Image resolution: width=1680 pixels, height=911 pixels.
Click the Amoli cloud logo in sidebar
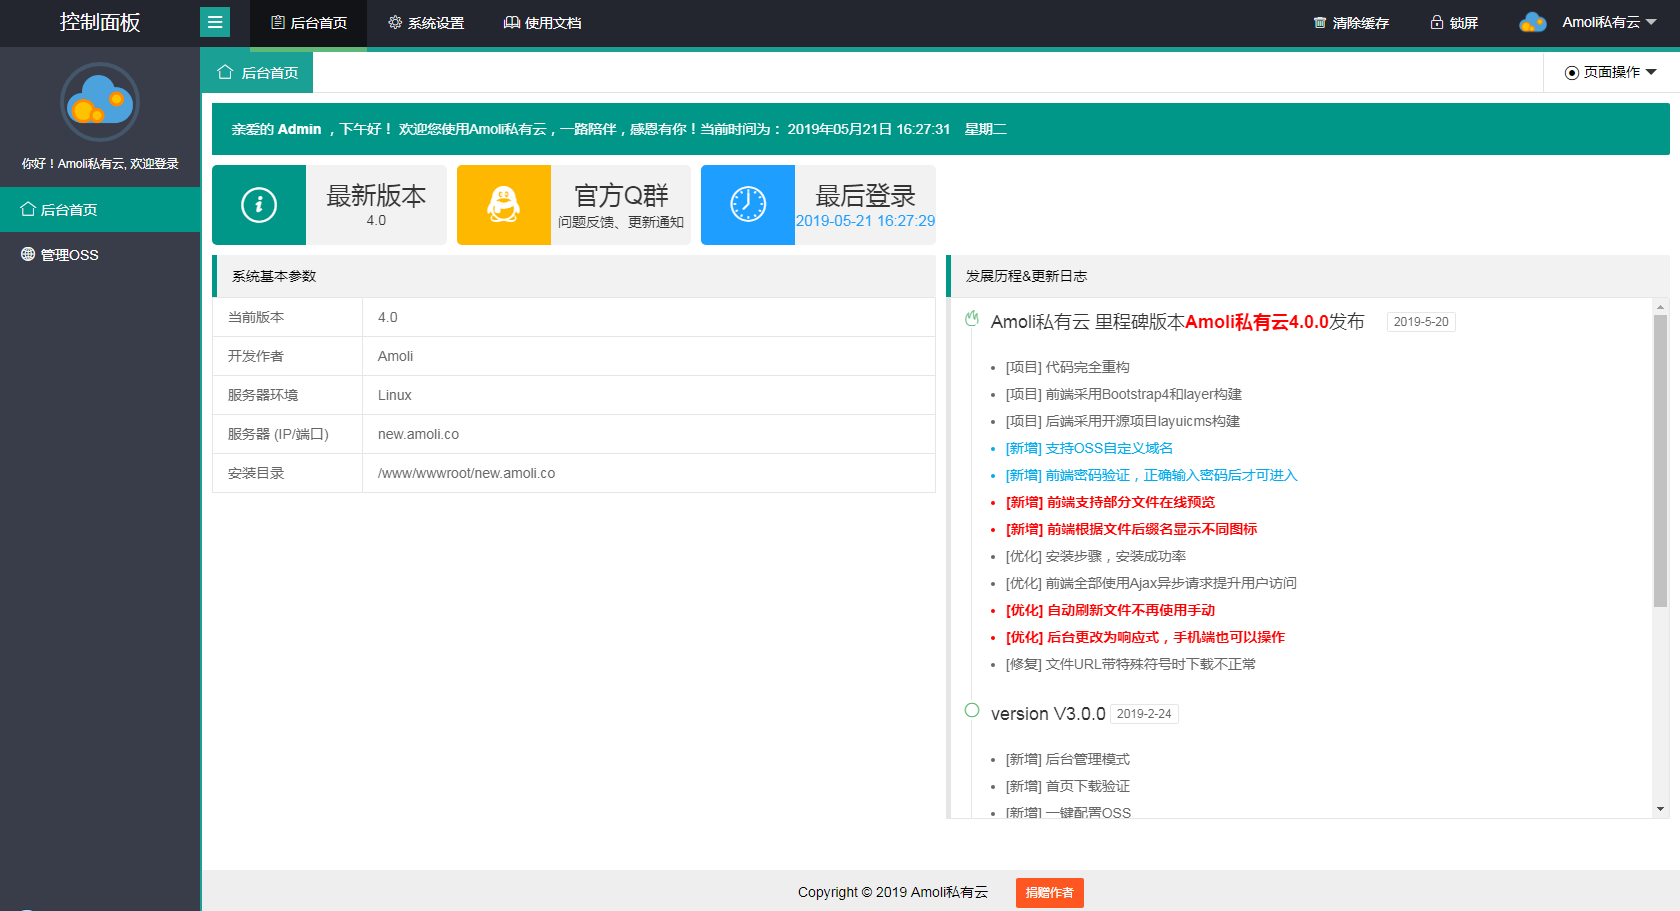(99, 101)
